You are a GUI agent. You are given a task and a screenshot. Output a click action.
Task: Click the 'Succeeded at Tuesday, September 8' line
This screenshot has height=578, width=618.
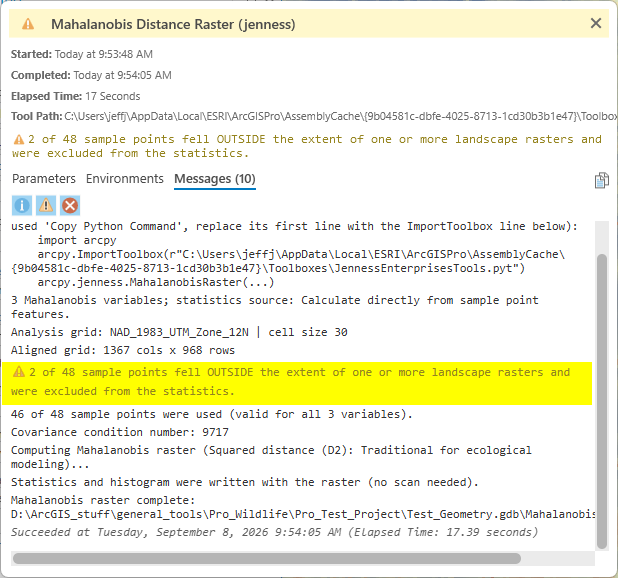(x=274, y=532)
